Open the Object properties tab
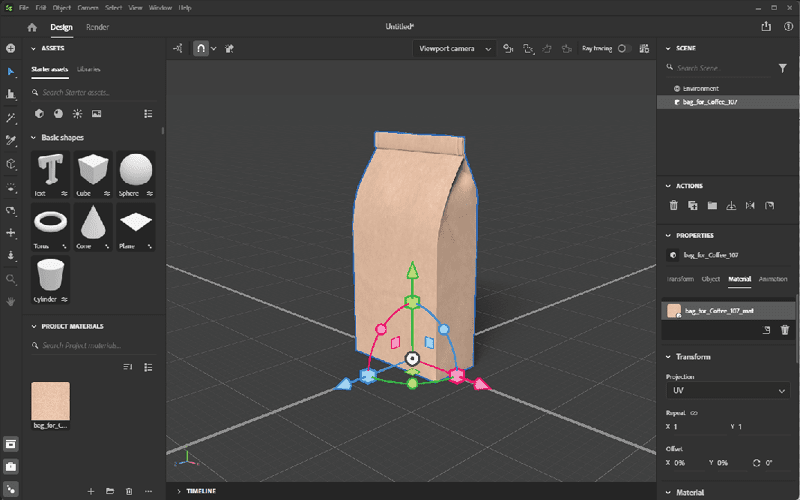 711,279
